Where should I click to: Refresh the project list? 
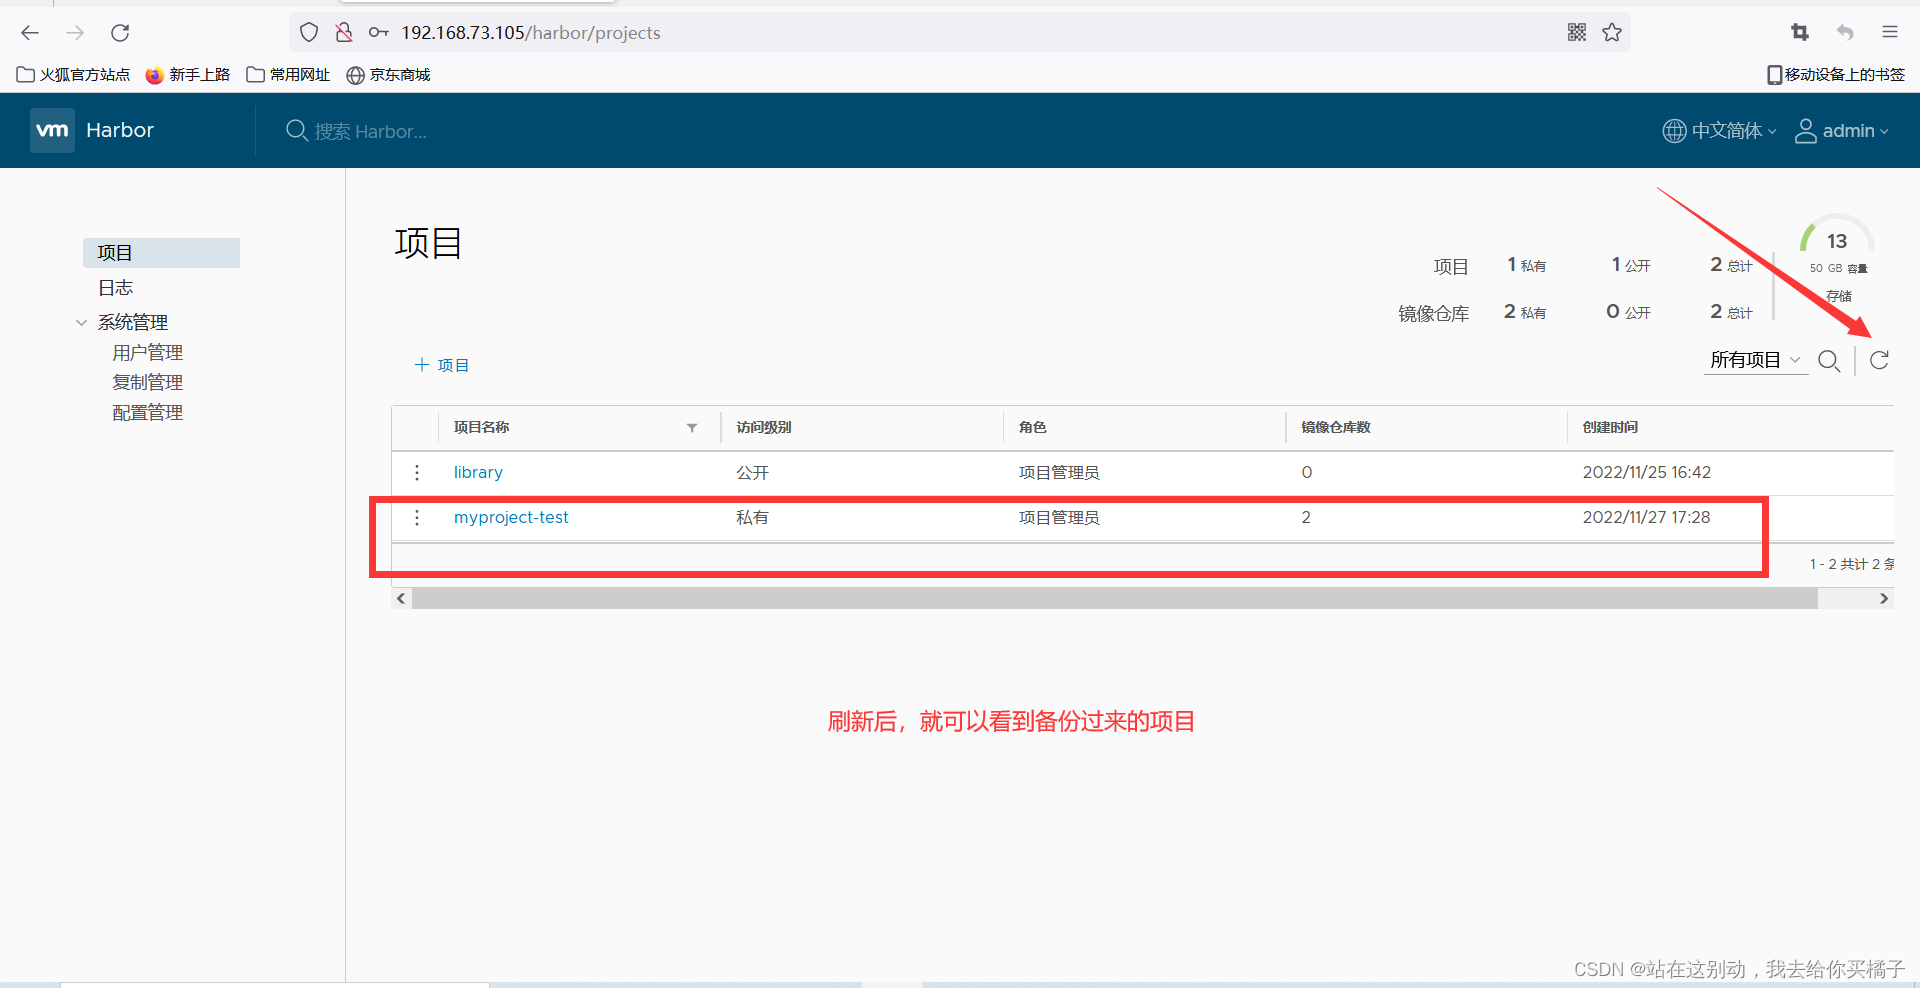(x=1879, y=360)
